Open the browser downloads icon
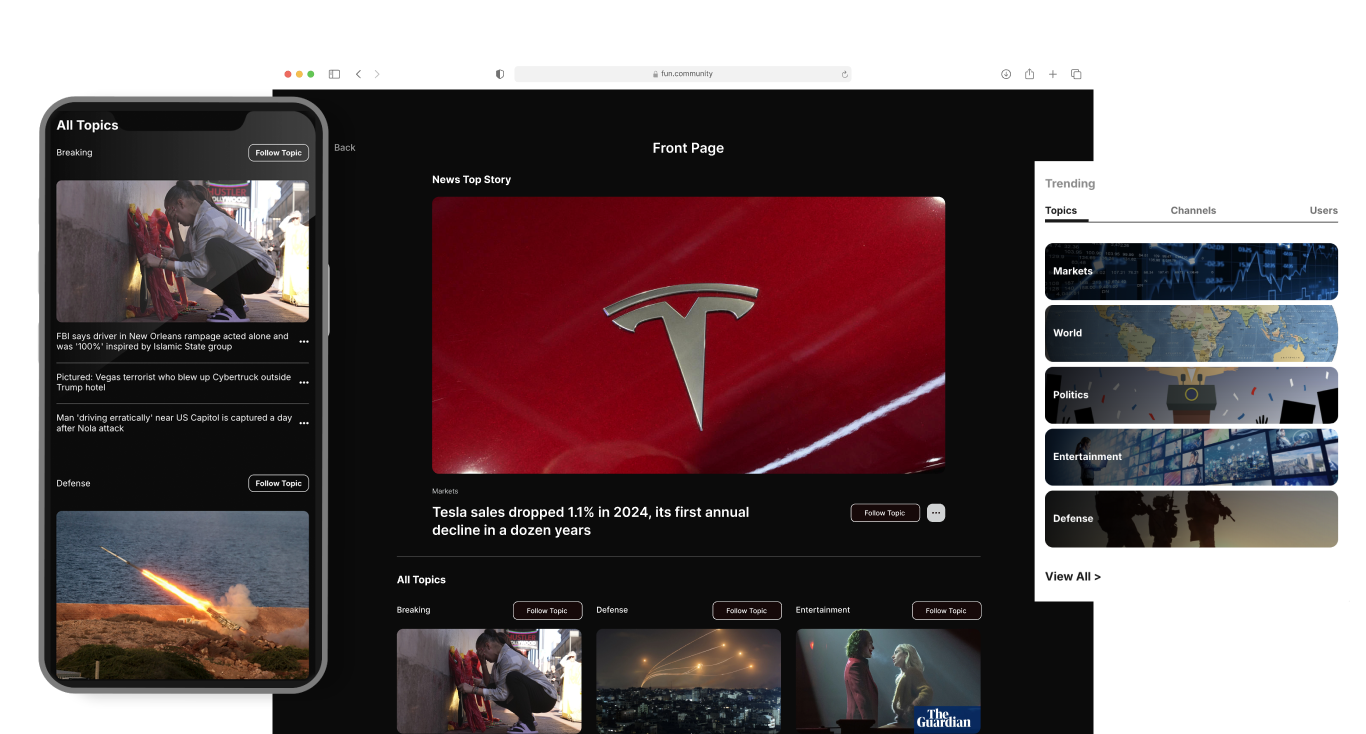1366x734 pixels. click(x=1006, y=74)
